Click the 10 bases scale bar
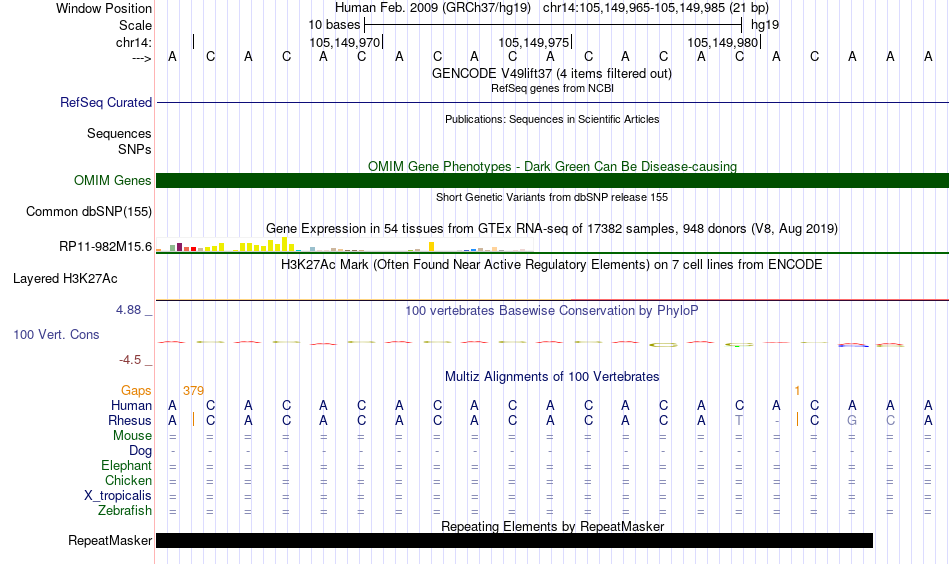Image resolution: width=950 pixels, height=564 pixels. pyautogui.click(x=553, y=25)
